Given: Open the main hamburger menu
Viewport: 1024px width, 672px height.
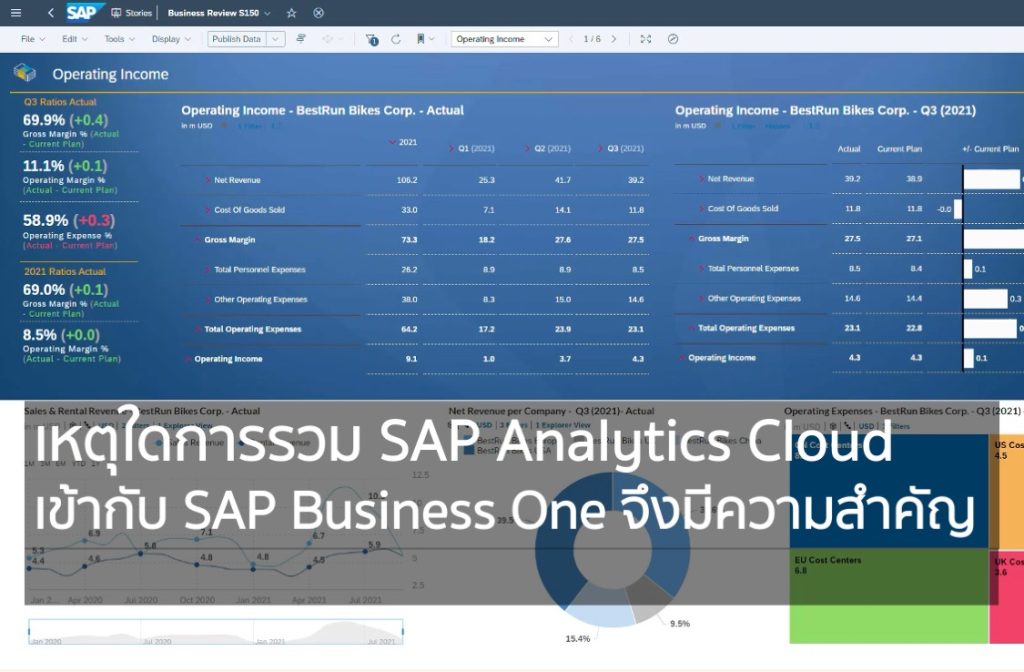Looking at the screenshot, I should 16,12.
